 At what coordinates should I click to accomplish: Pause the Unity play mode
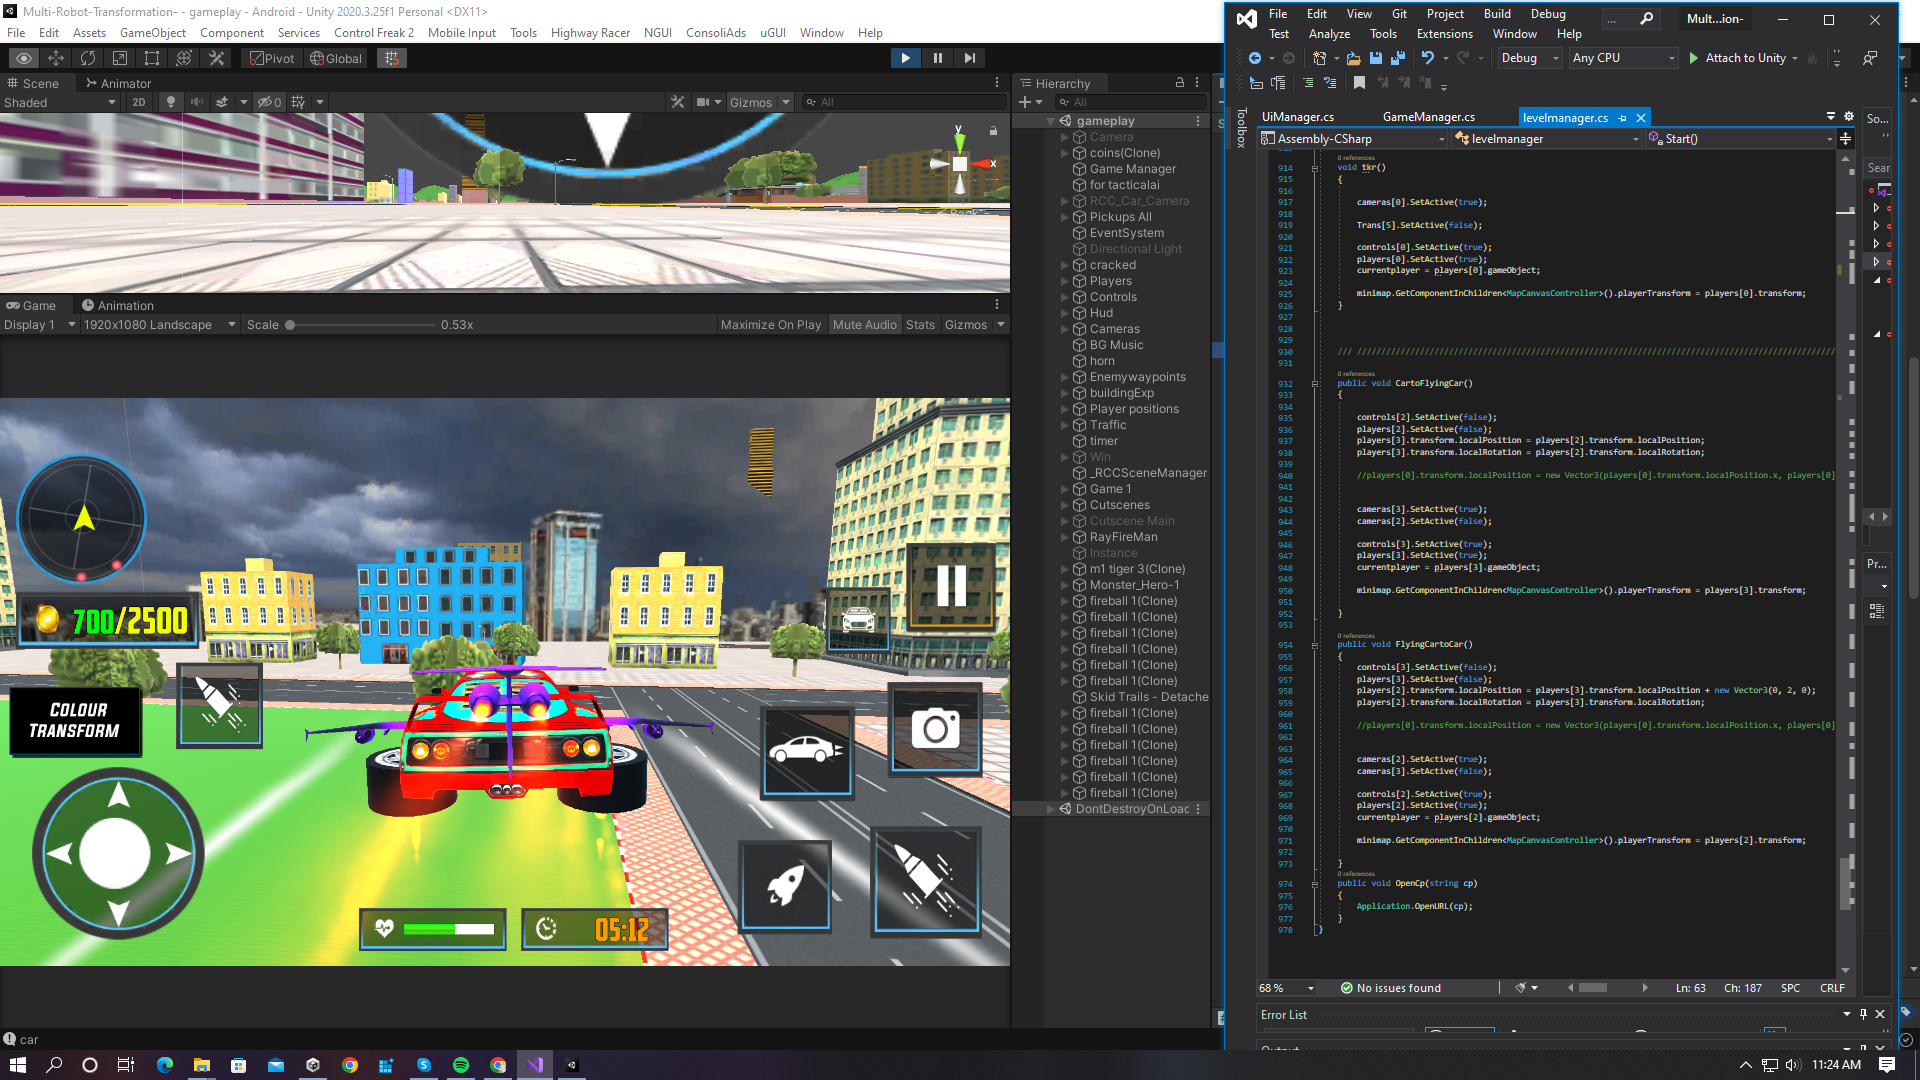(x=937, y=58)
